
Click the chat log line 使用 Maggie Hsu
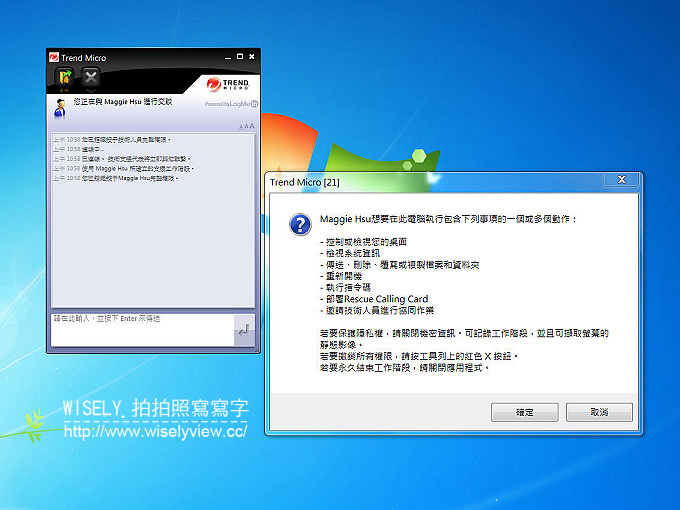(124, 168)
